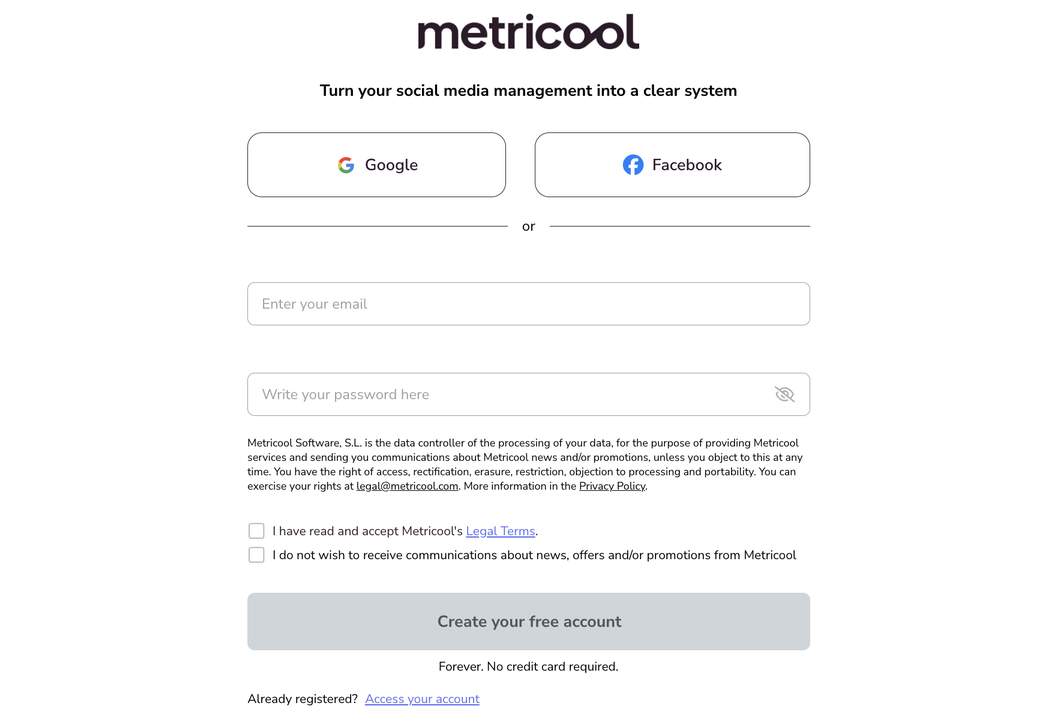Image resolution: width=1060 pixels, height=719 pixels.
Task: Sign up with the Google button
Action: [x=377, y=165]
